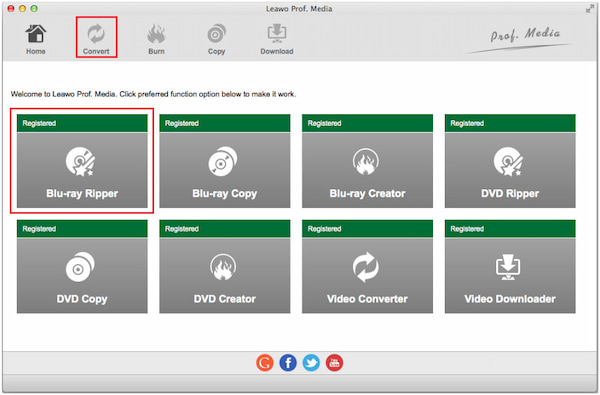Image resolution: width=600 pixels, height=395 pixels.
Task: Open the Home toolbar icon
Action: click(x=36, y=39)
